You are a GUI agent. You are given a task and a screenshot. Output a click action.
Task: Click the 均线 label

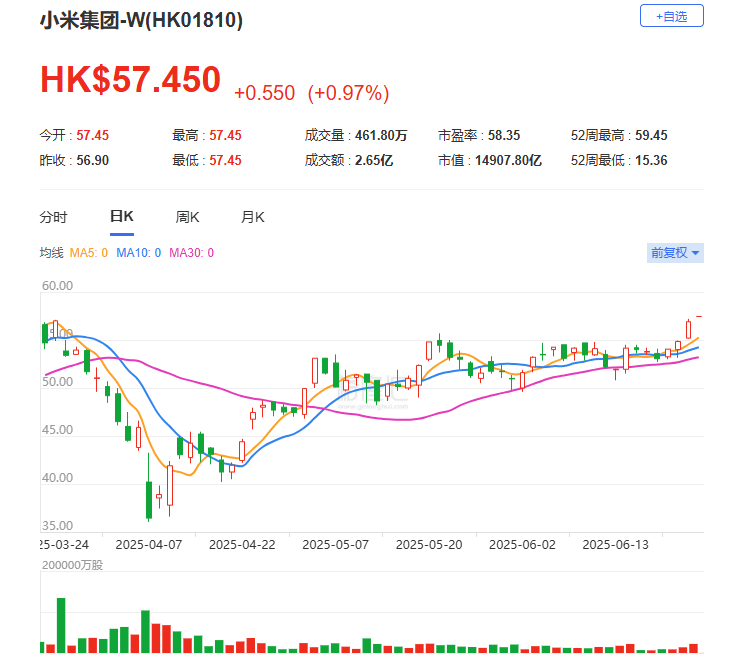tap(51, 253)
